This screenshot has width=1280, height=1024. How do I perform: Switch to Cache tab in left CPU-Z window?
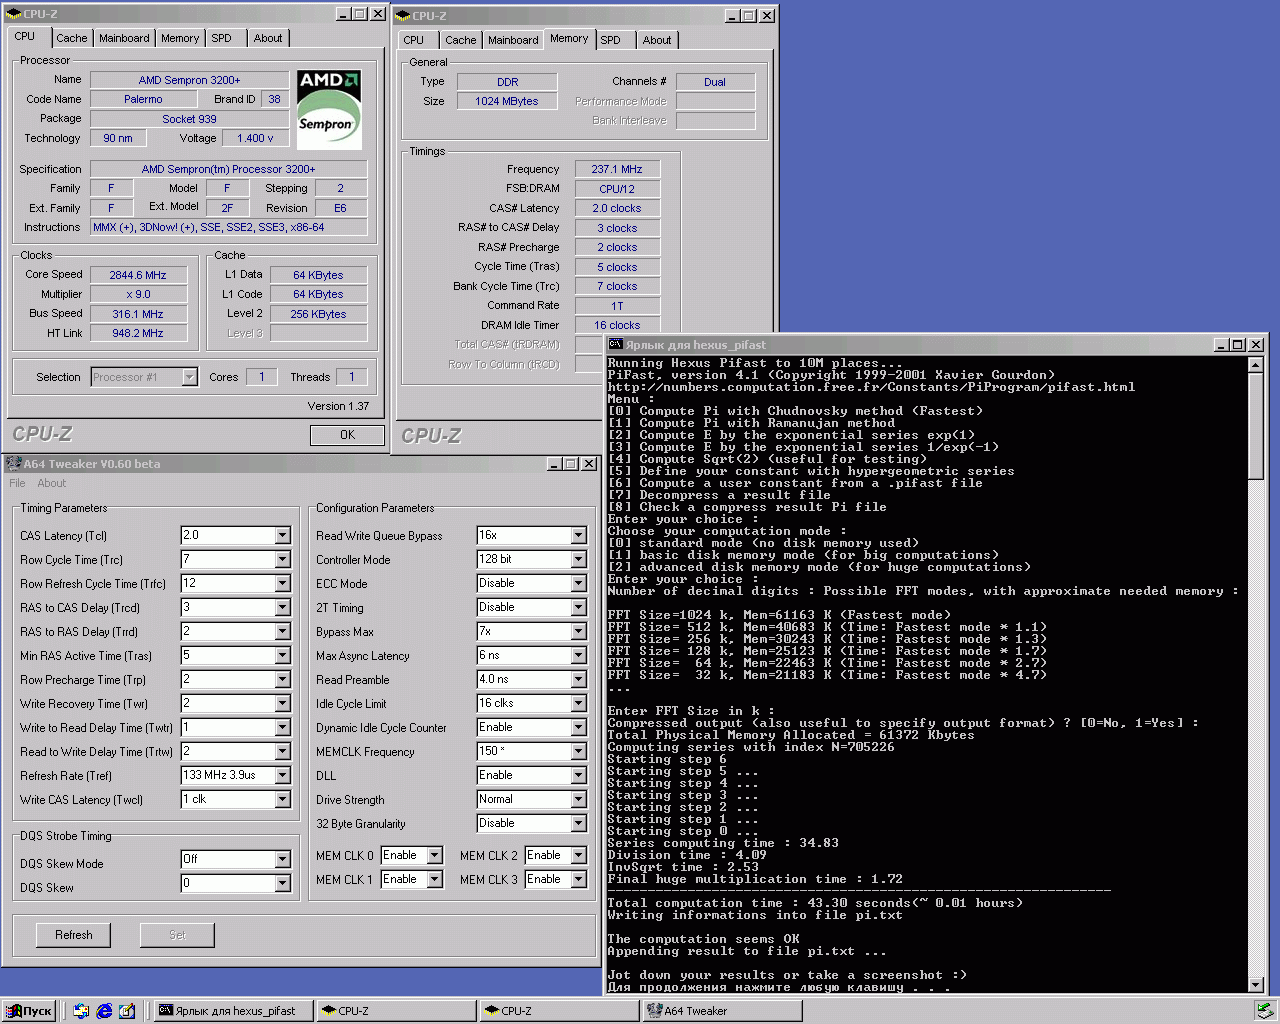point(71,38)
